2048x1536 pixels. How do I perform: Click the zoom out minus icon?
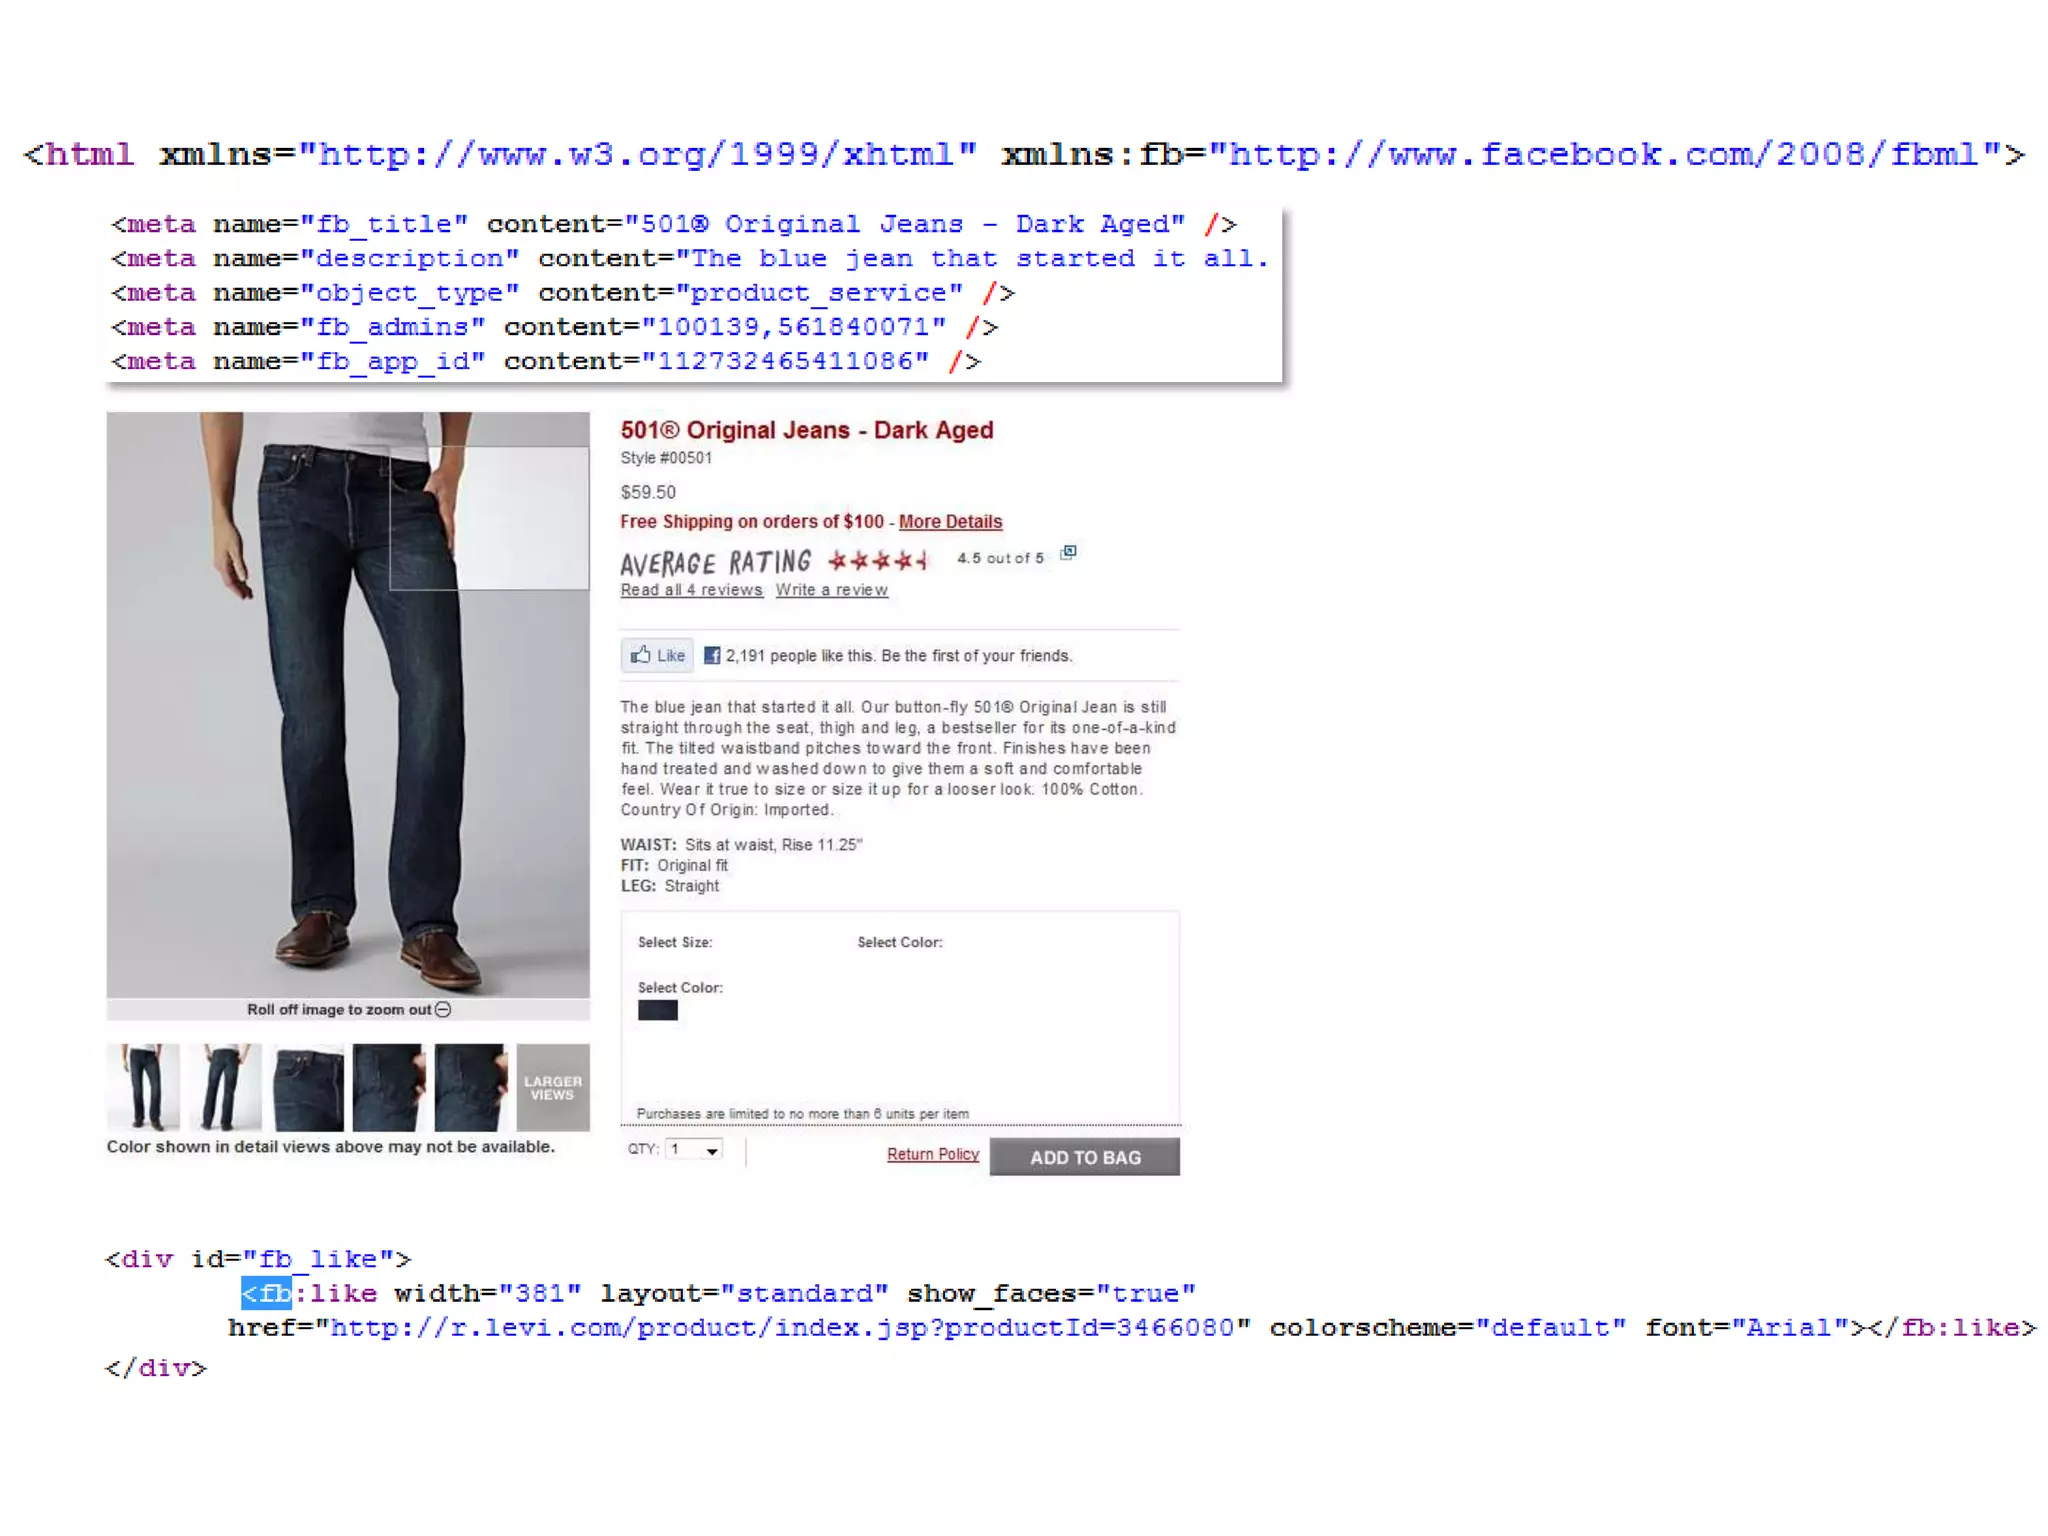[x=444, y=1010]
